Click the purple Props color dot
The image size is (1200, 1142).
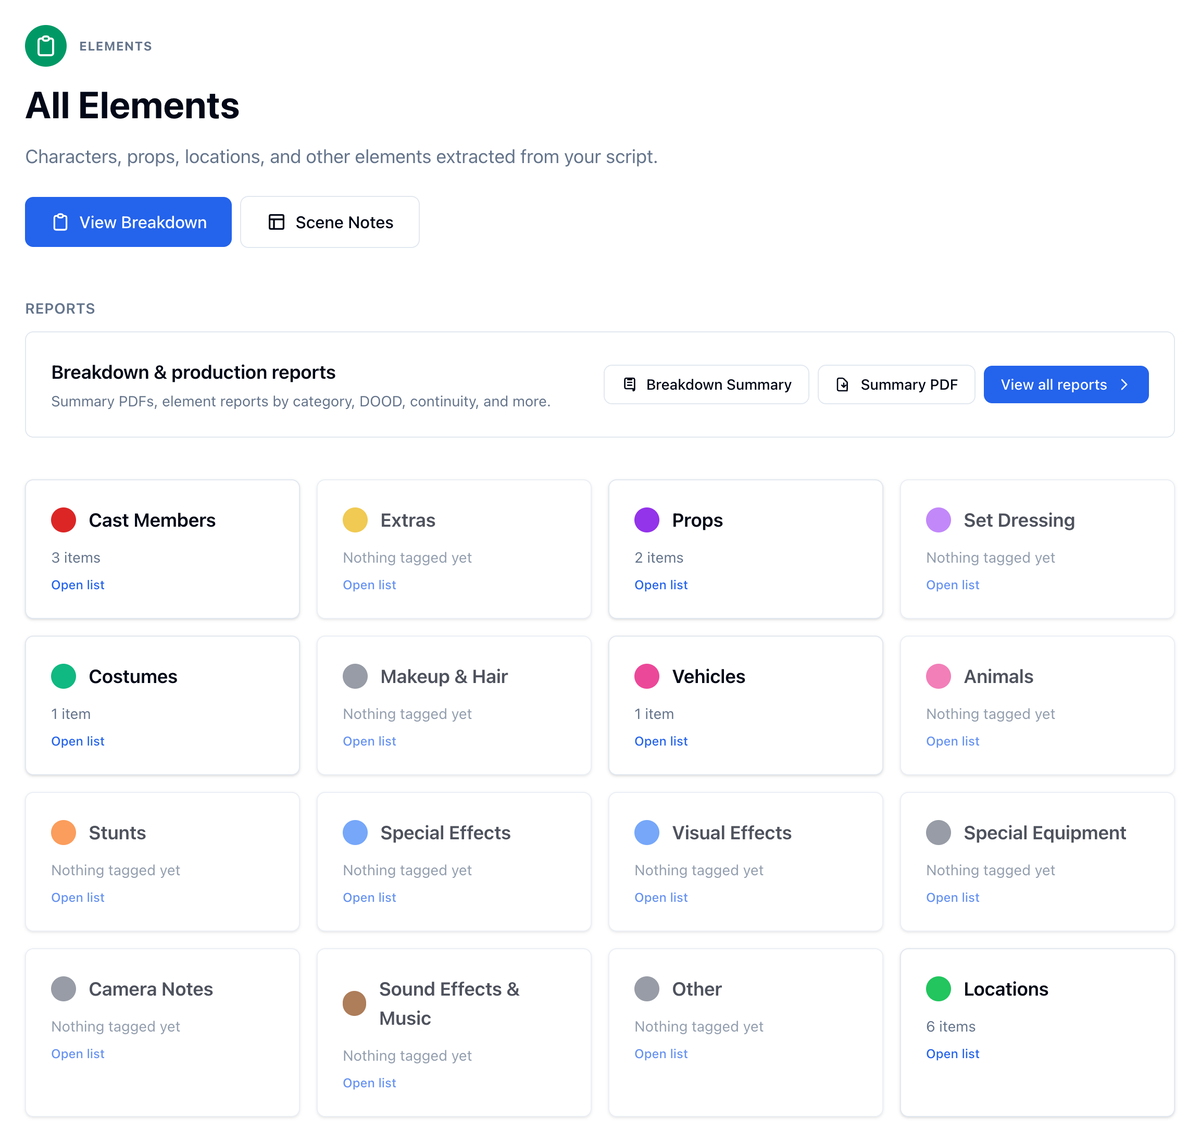click(x=647, y=520)
